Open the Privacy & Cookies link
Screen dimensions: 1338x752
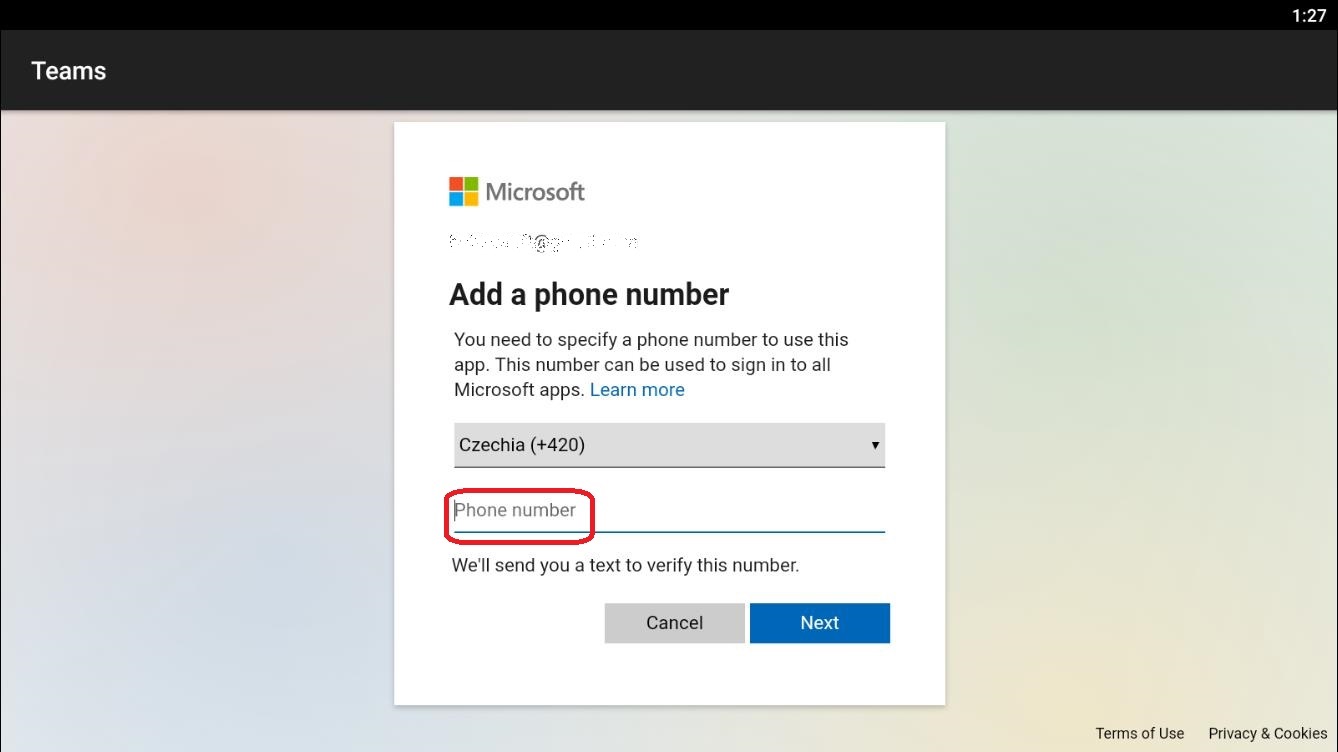pyautogui.click(x=1267, y=733)
